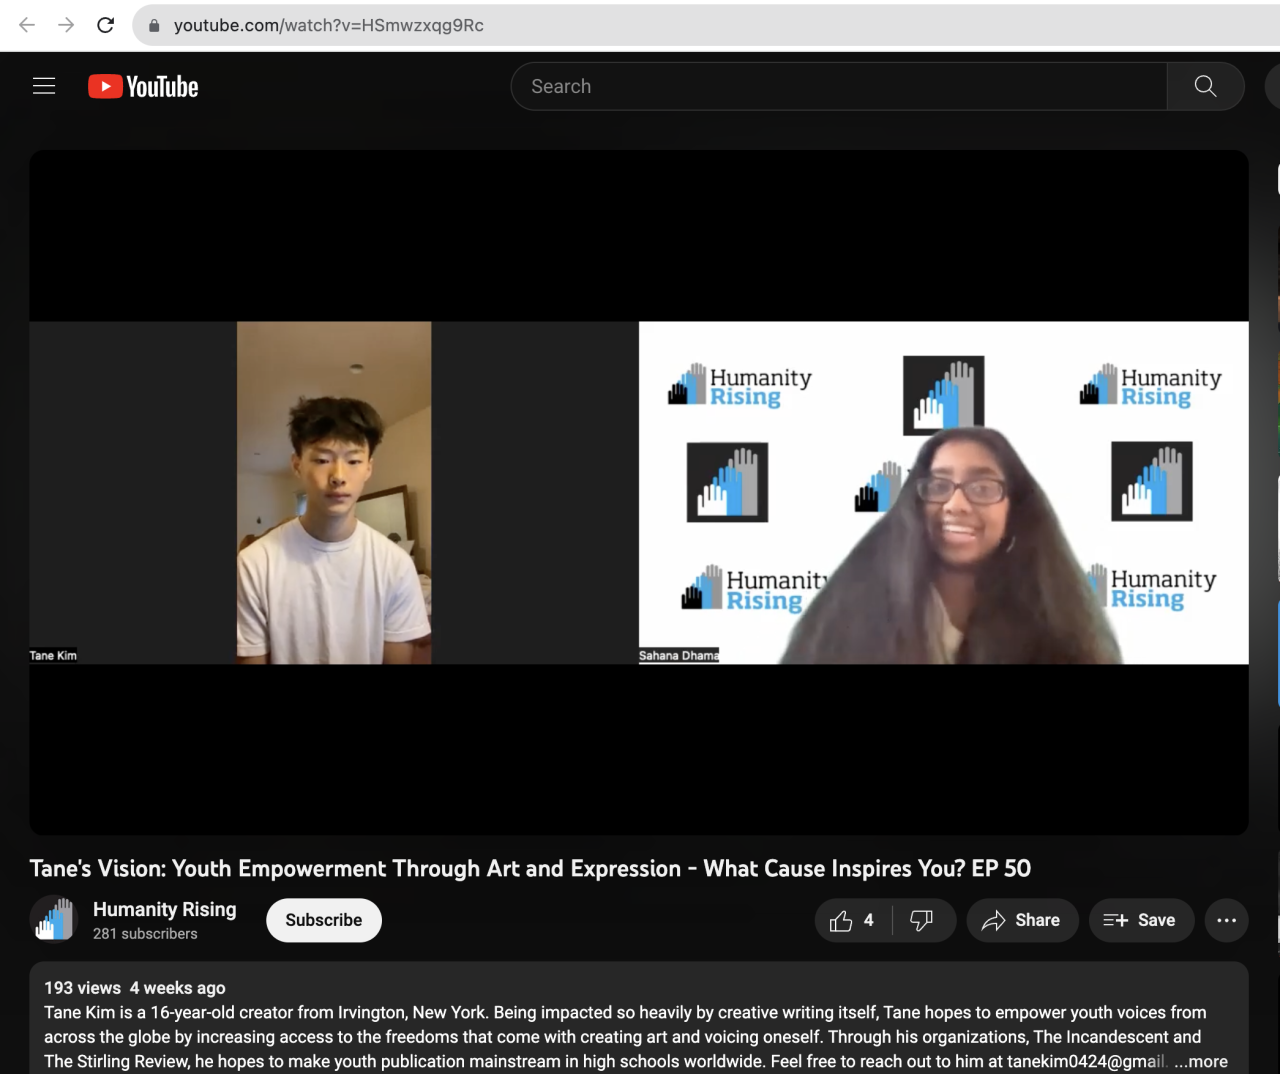Click the 4 weeks ago upload date

[x=177, y=988]
